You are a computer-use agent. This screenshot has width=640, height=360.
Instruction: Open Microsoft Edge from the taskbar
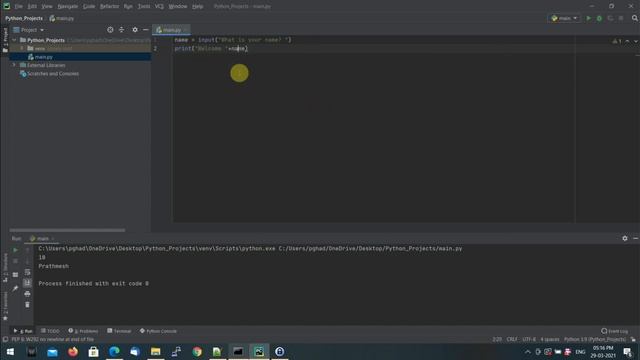(x=114, y=351)
